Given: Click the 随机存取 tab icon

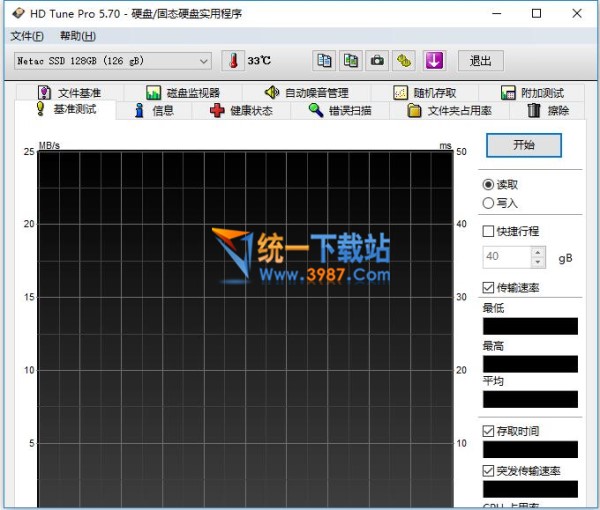Looking at the screenshot, I should click(x=400, y=93).
